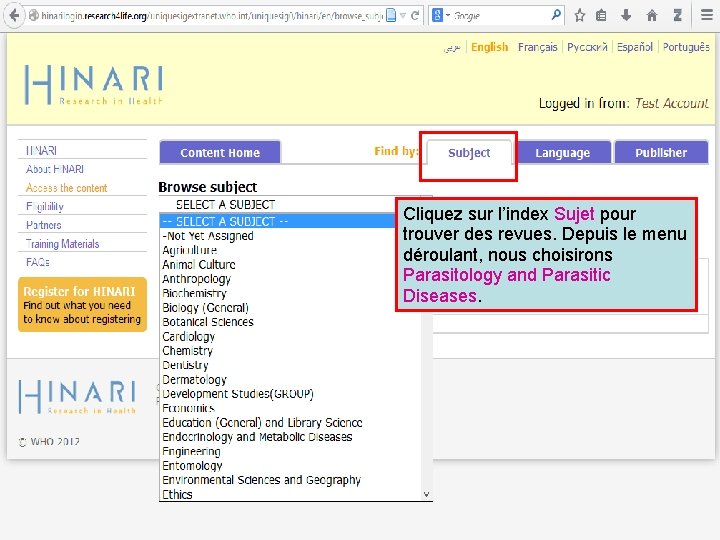Bookmark this page with the star icon
Viewport: 720px width, 540px height.
(x=579, y=16)
